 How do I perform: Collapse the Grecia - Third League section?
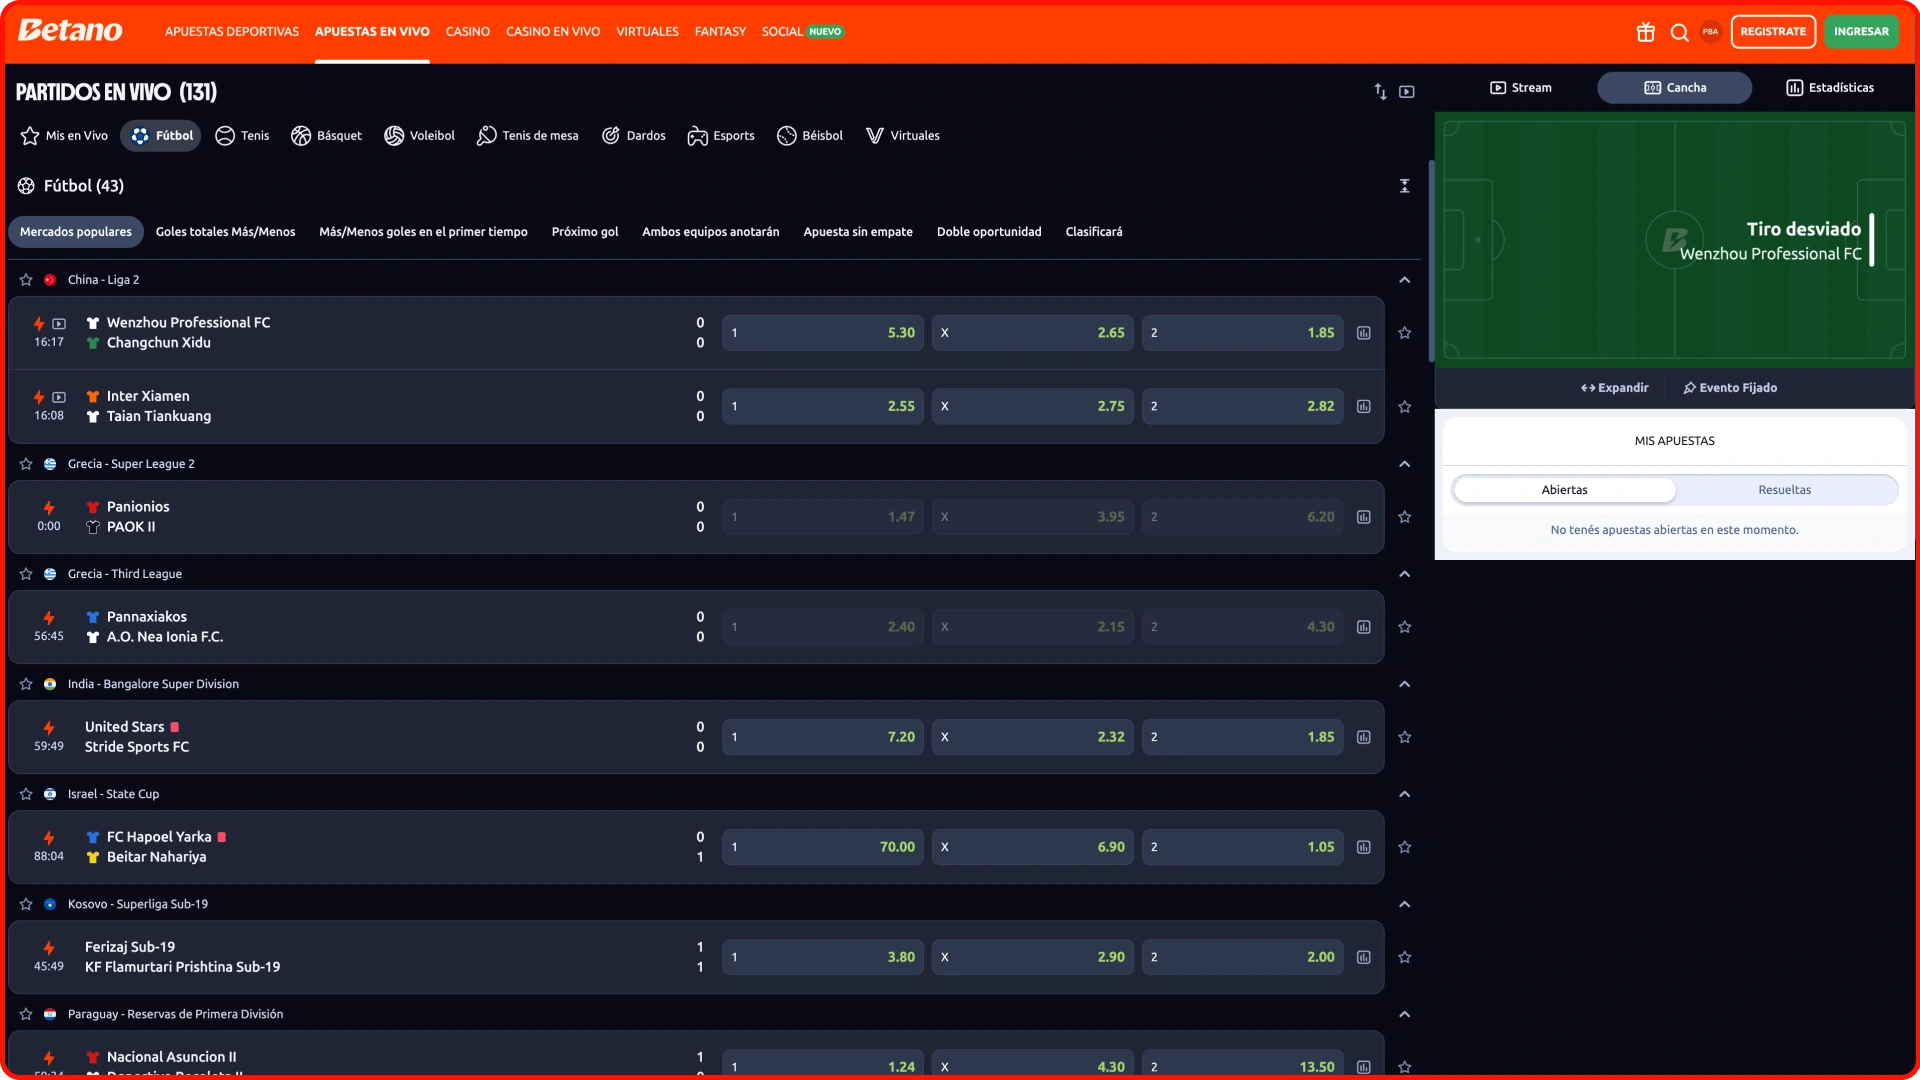1404,574
